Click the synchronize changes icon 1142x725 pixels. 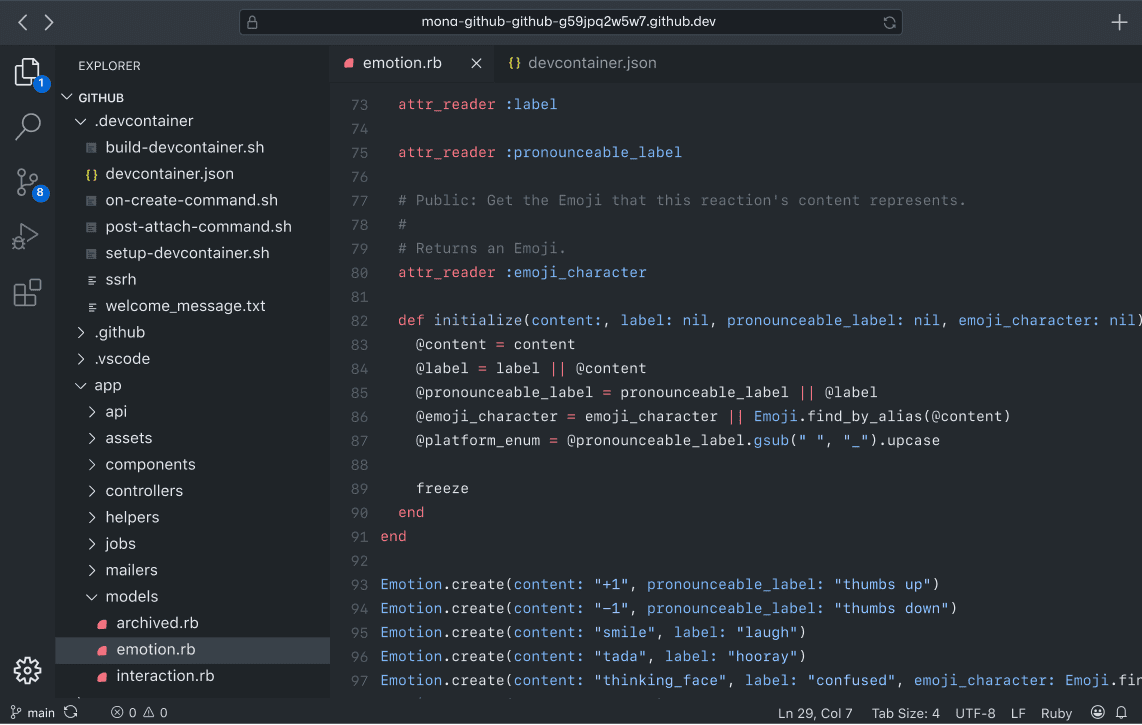71,713
